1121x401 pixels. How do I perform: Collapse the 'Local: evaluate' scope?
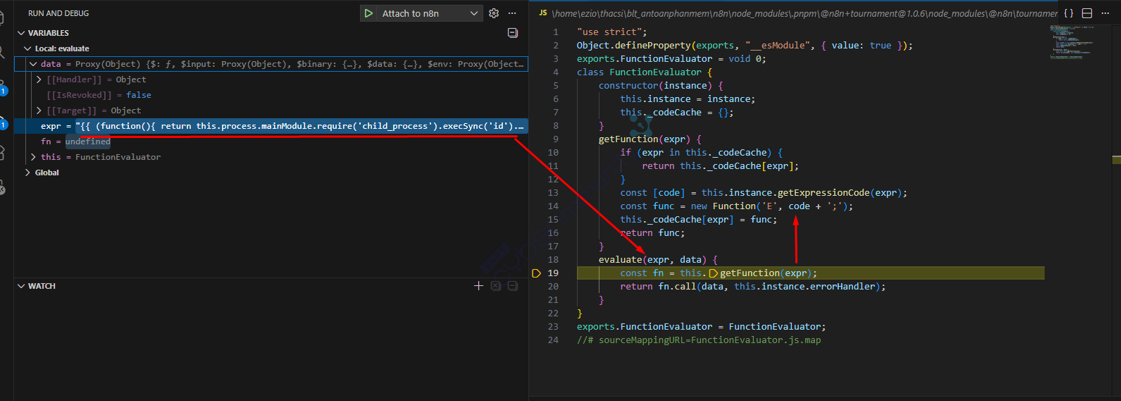[x=28, y=49]
